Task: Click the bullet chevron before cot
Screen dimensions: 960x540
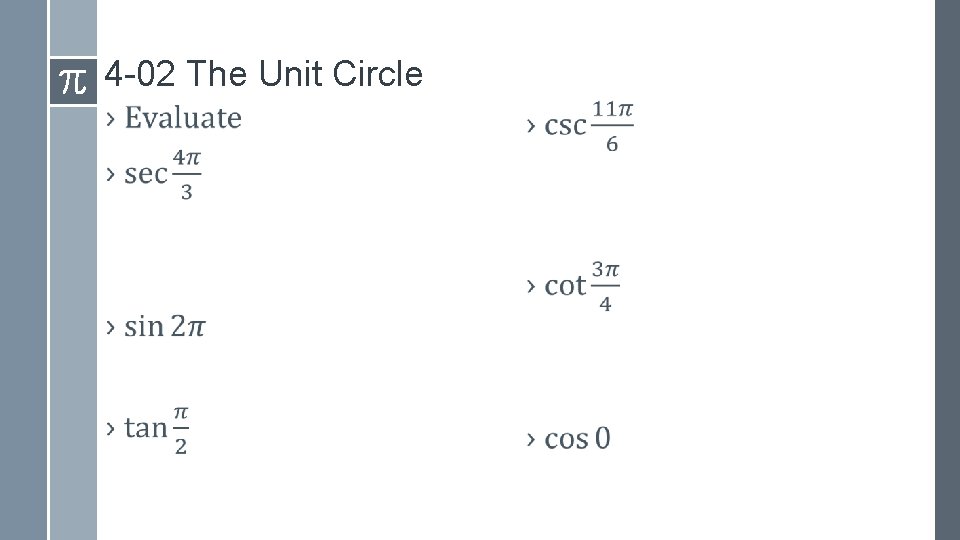Action: [x=531, y=286]
